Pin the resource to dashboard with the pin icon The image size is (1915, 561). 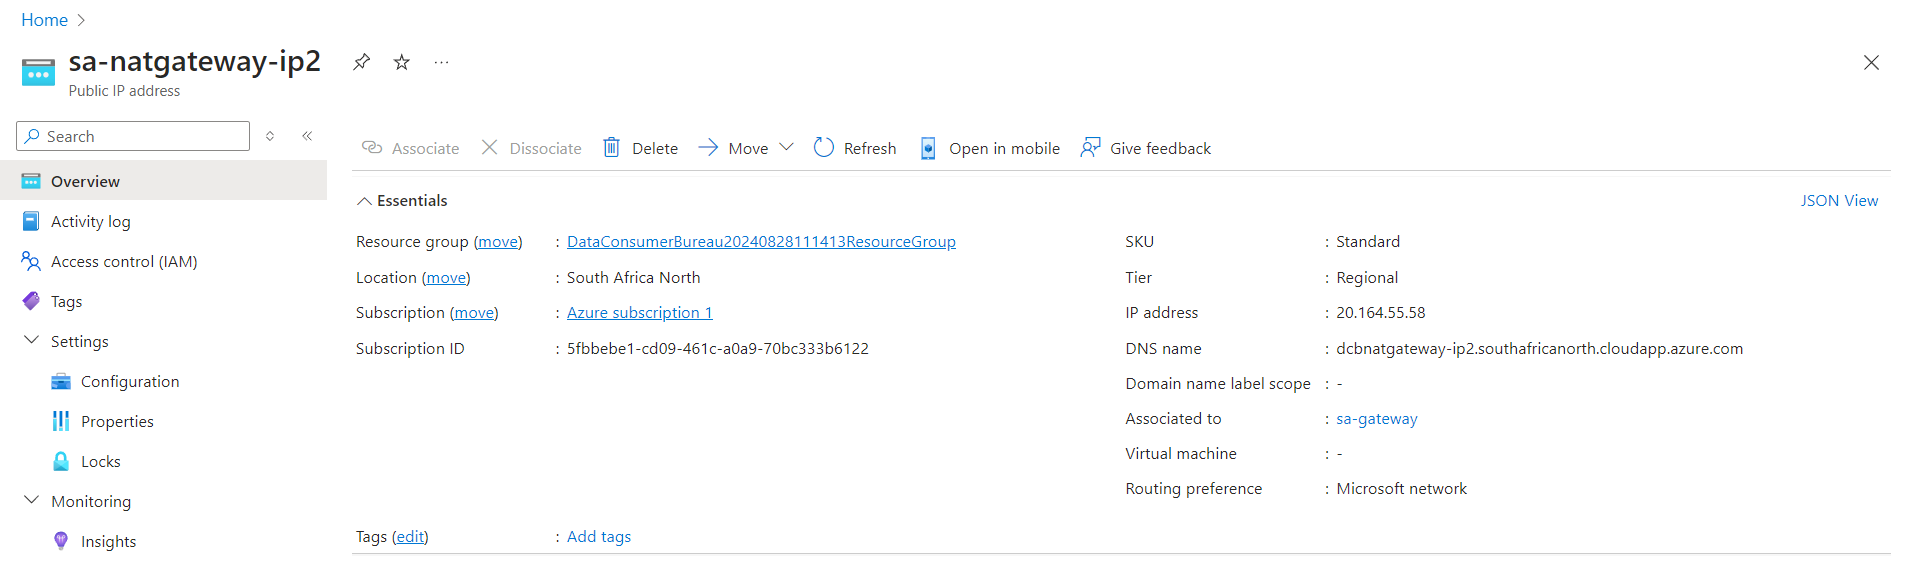click(361, 62)
